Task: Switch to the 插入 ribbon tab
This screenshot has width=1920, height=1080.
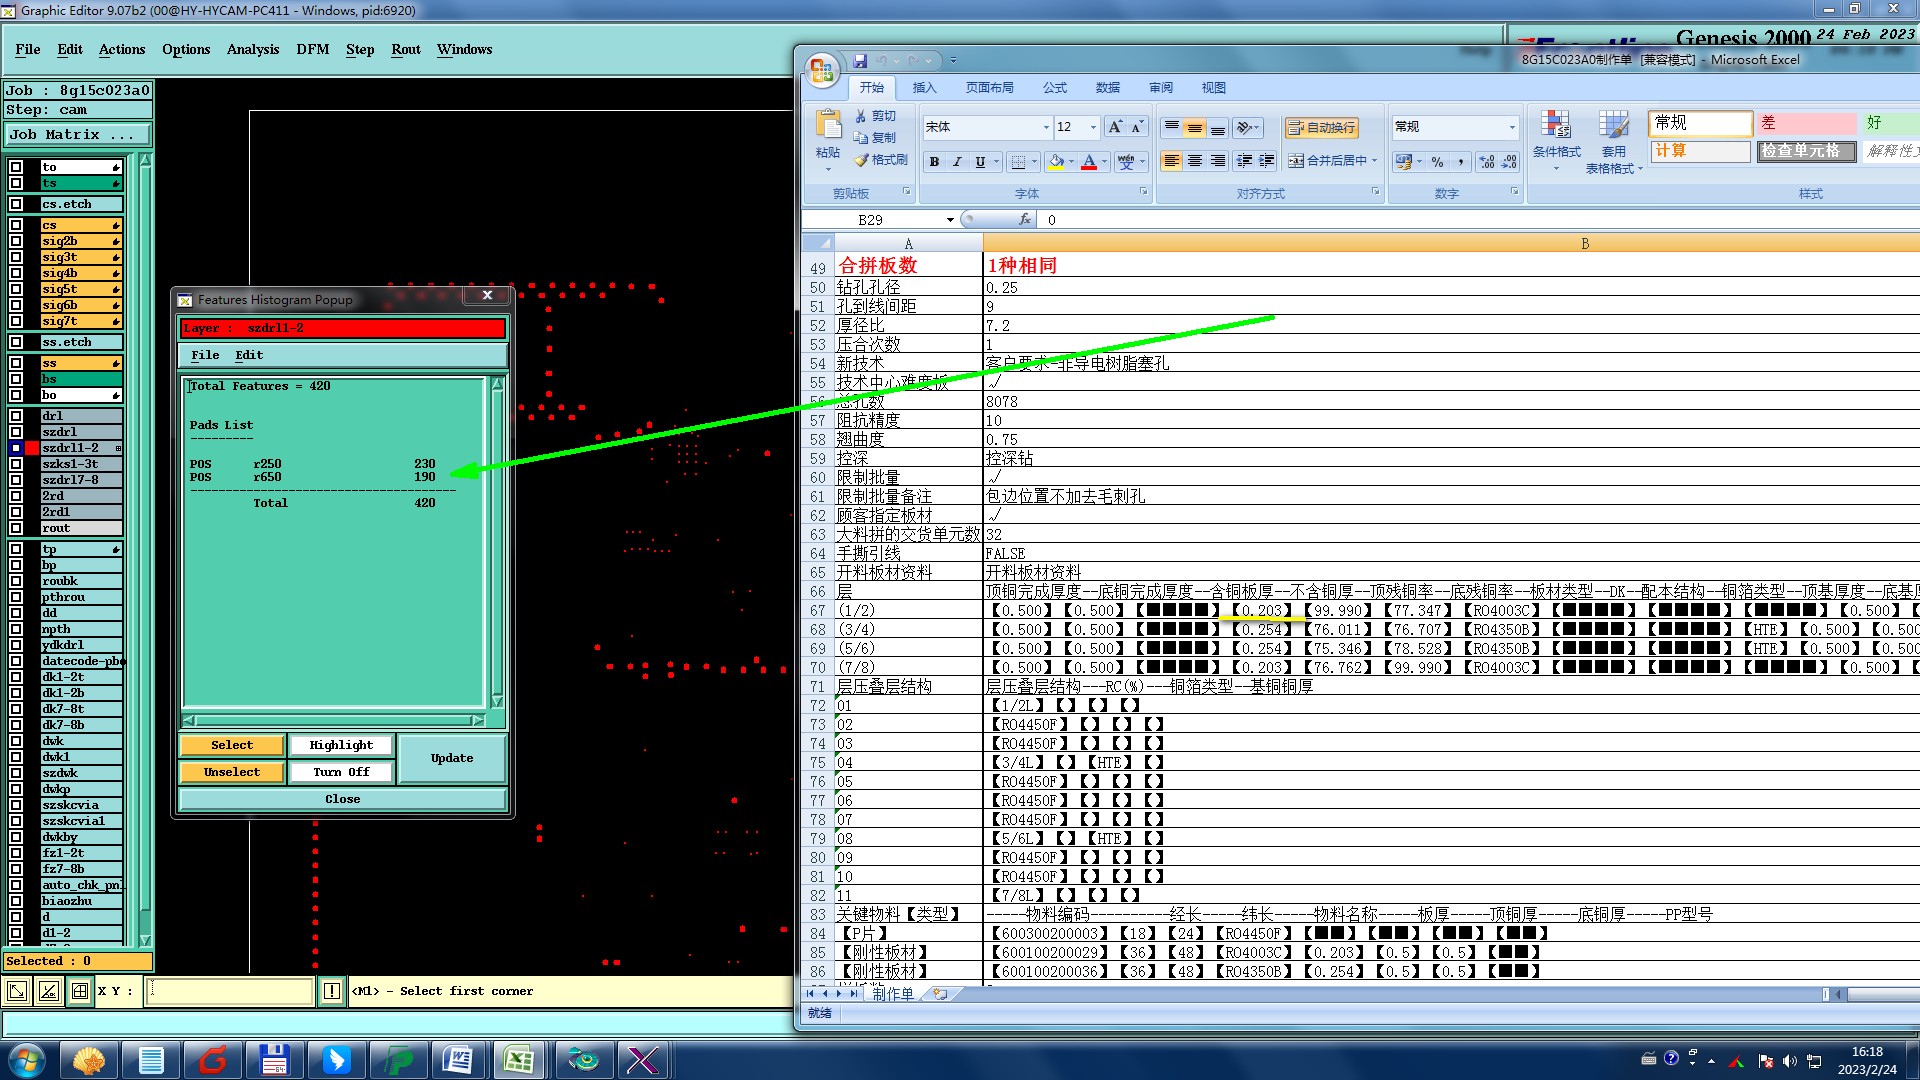Action: click(x=924, y=88)
